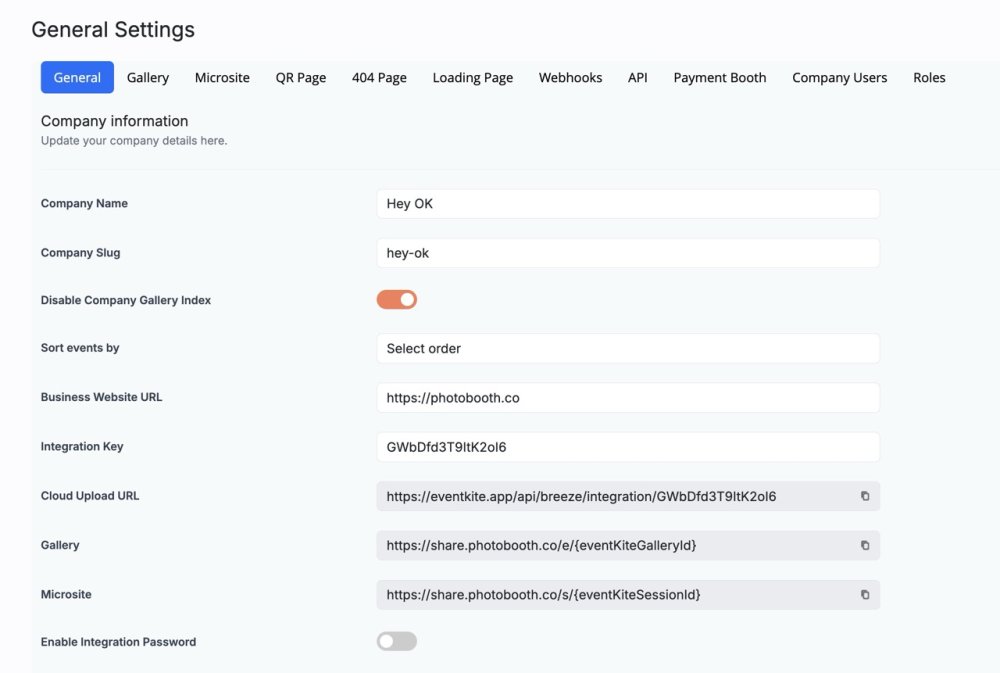Go to Company Users tab
This screenshot has height=673, width=1000.
point(839,77)
